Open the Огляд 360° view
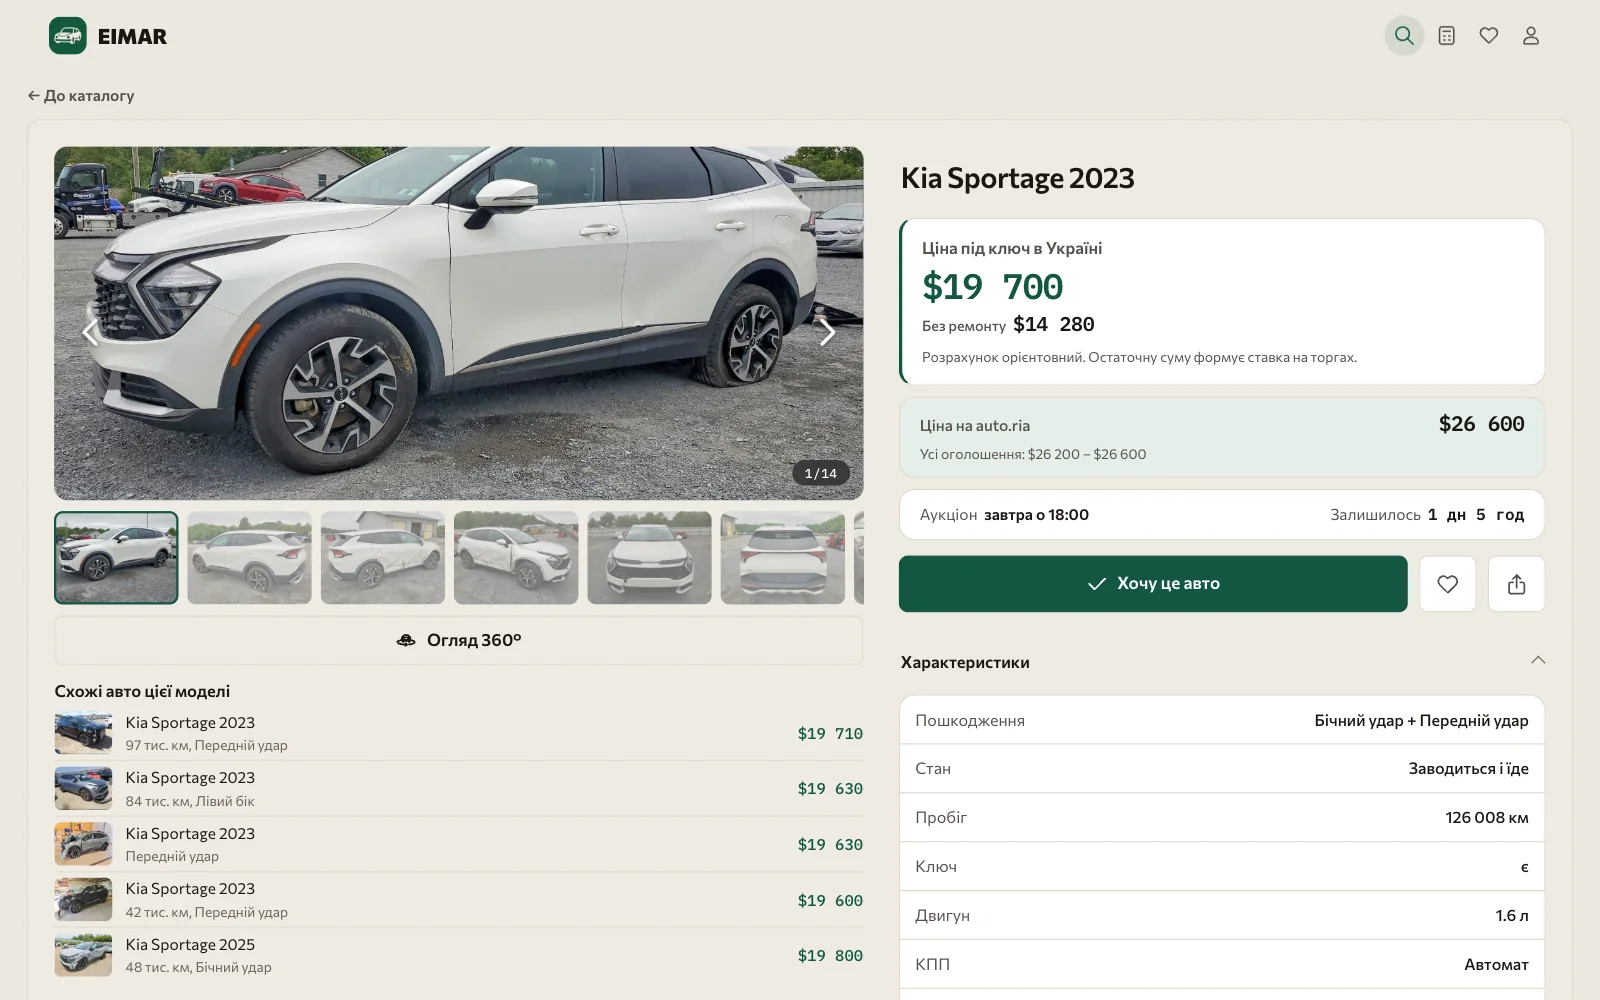The image size is (1600, 1000). click(459, 640)
